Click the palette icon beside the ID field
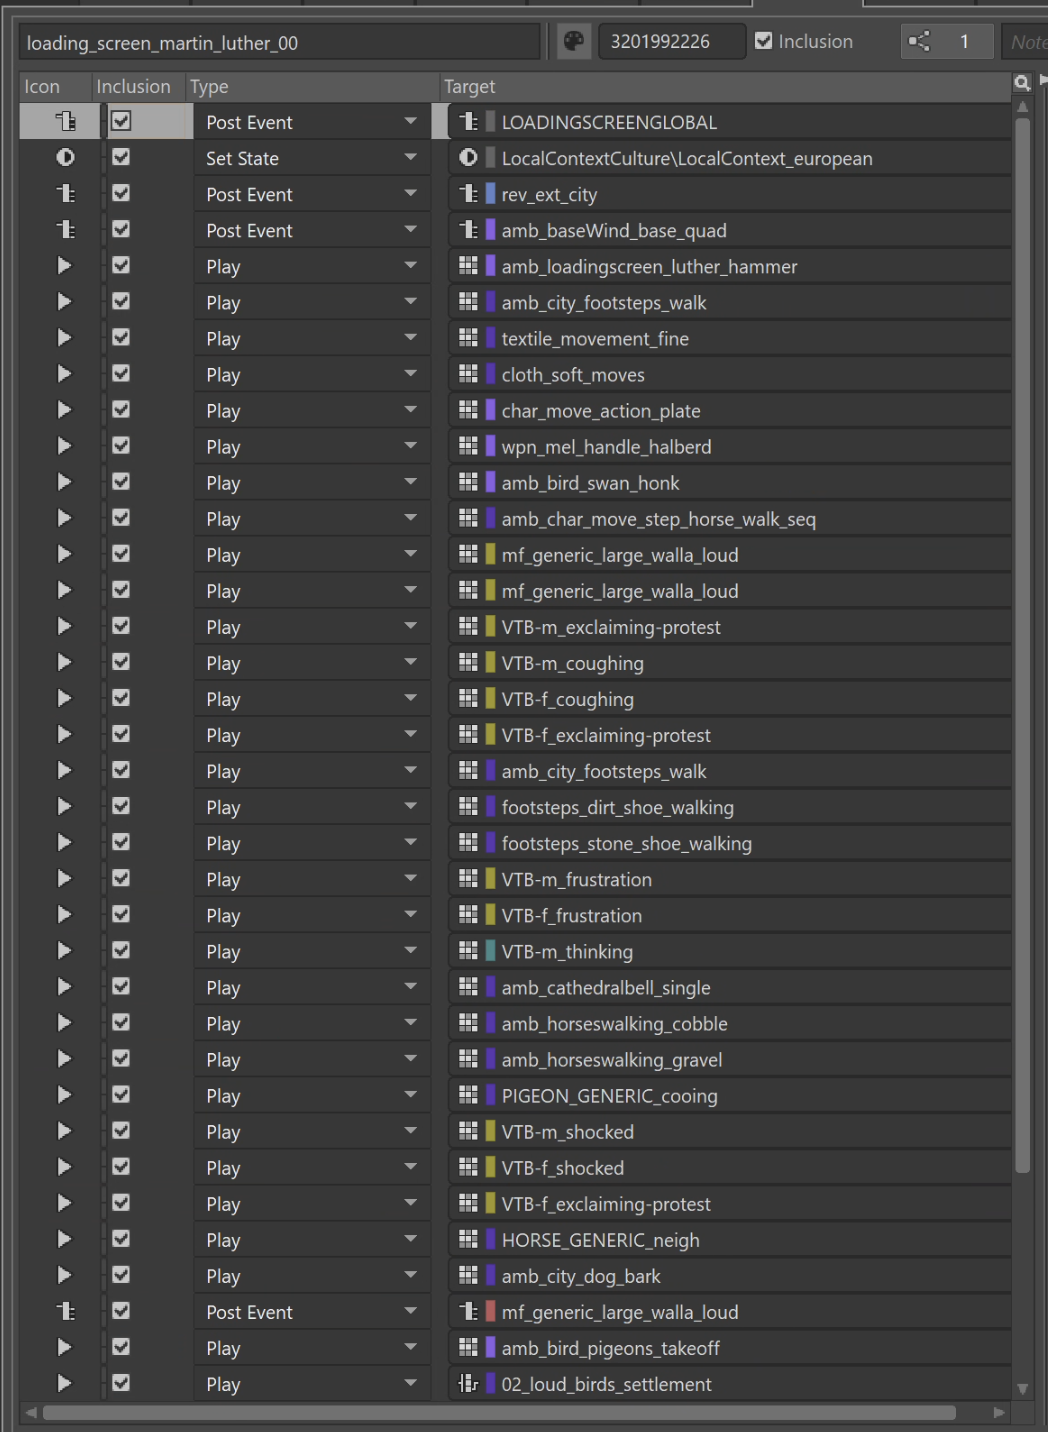This screenshot has width=1048, height=1432. point(573,41)
